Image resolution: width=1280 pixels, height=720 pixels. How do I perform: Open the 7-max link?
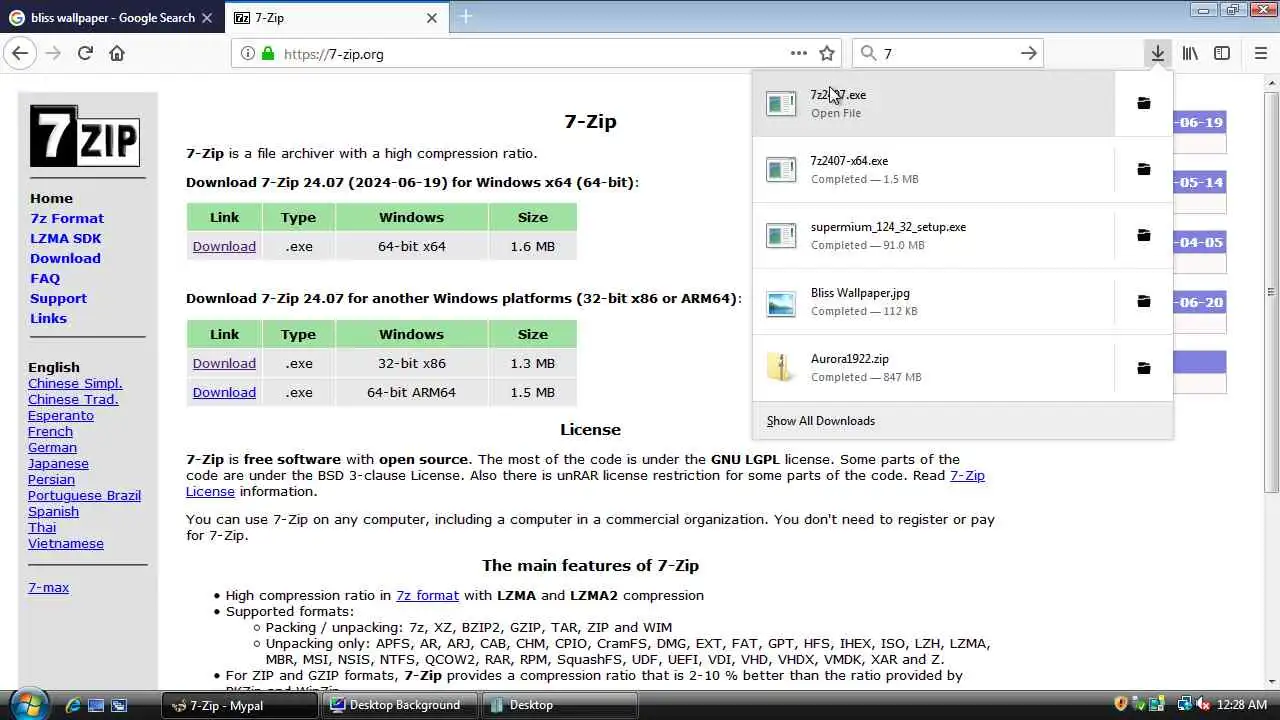[48, 587]
